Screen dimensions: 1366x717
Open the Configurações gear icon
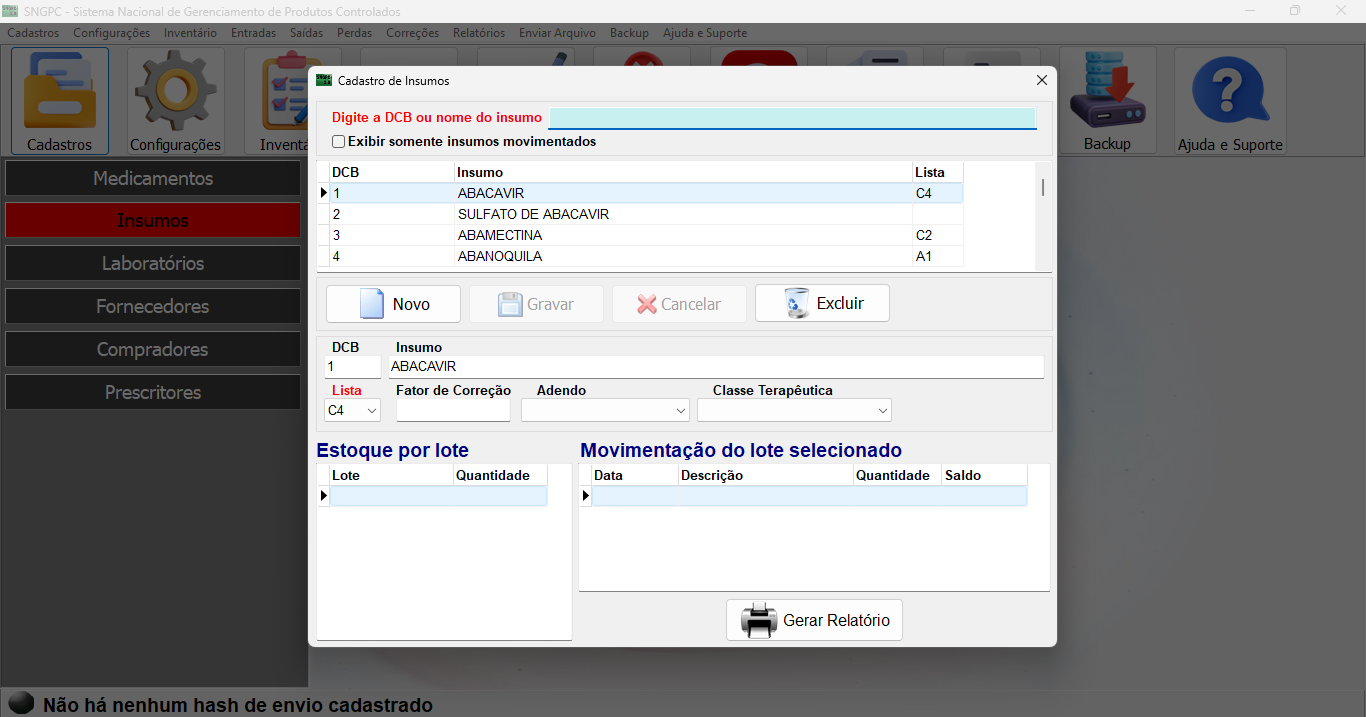click(x=175, y=100)
